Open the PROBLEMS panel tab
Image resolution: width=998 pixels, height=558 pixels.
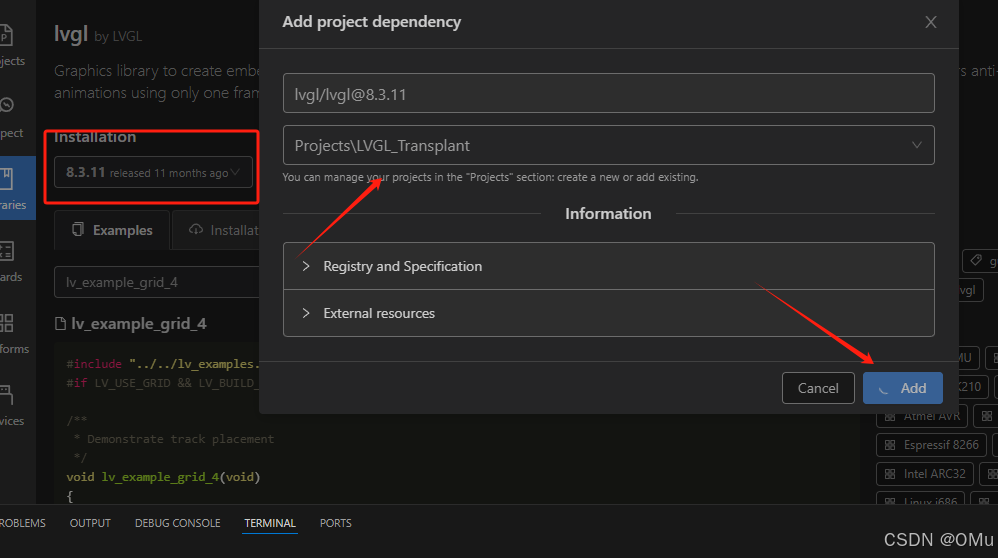point(22,523)
